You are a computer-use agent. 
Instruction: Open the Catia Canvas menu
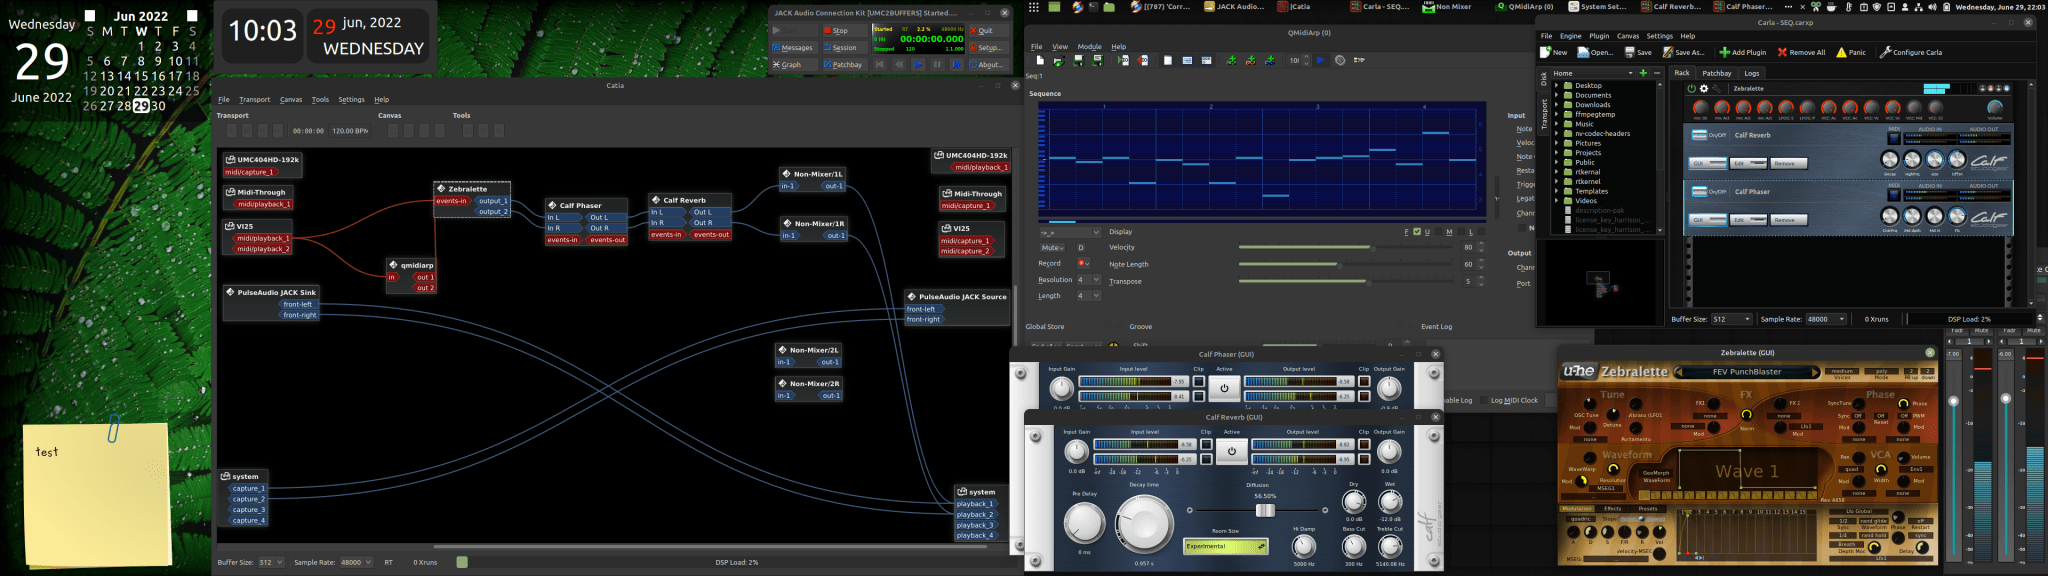291,99
